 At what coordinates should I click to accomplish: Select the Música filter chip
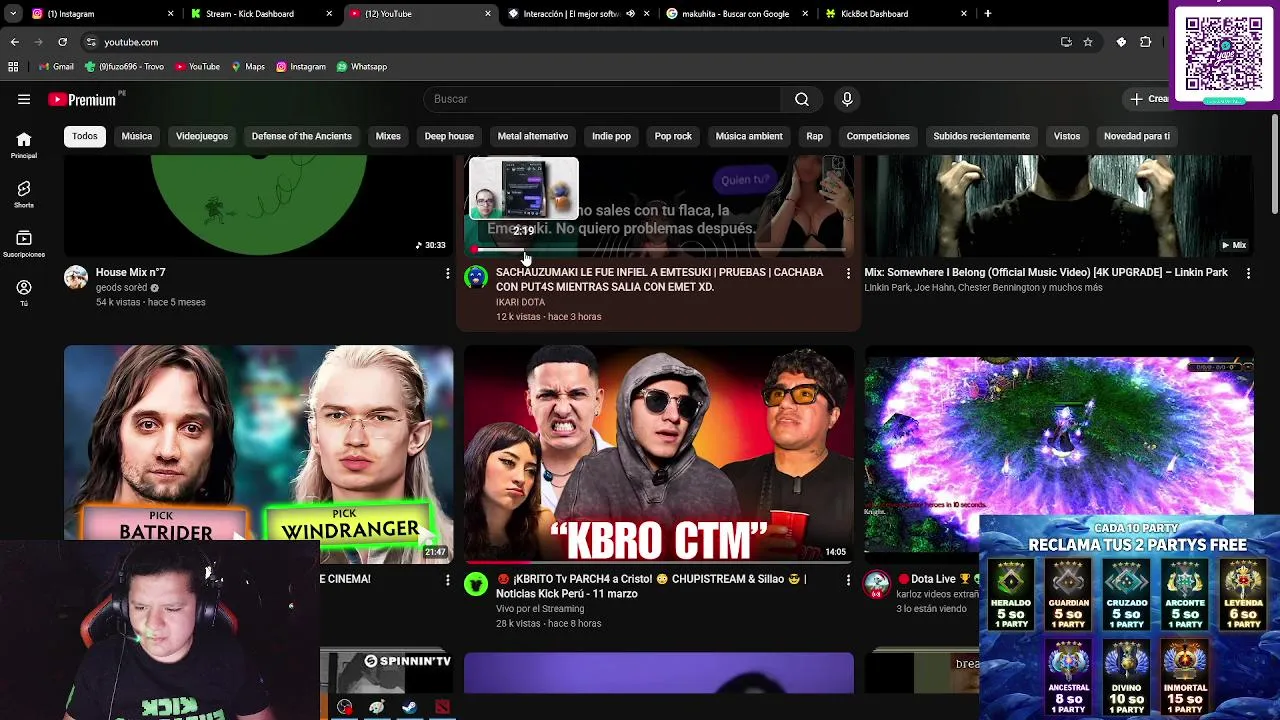[x=137, y=136]
